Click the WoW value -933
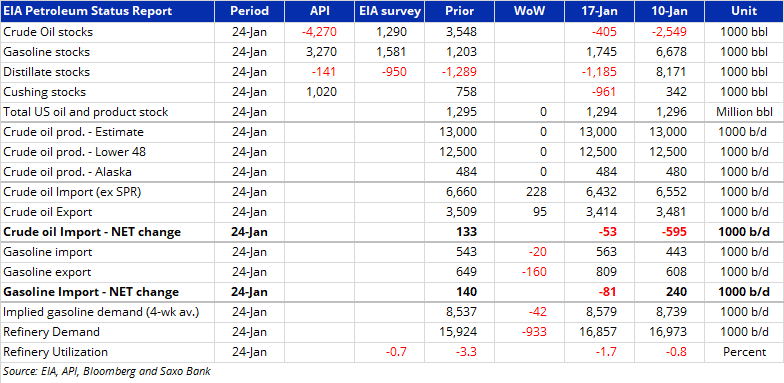784x383 pixels. click(x=534, y=332)
